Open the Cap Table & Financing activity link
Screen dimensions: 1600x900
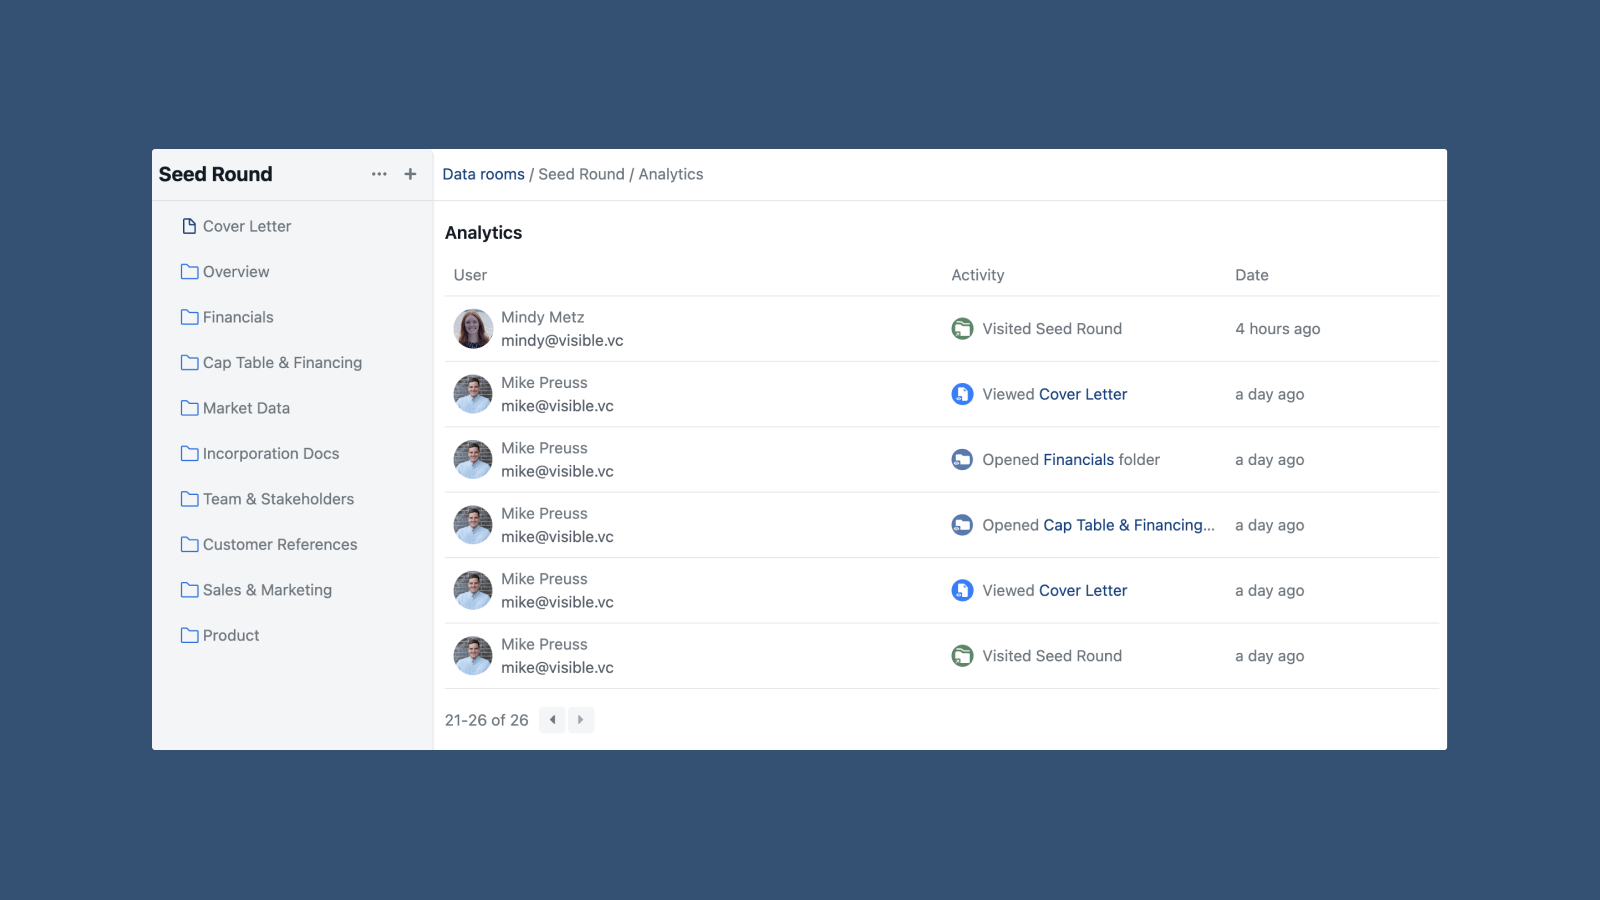pos(1129,525)
